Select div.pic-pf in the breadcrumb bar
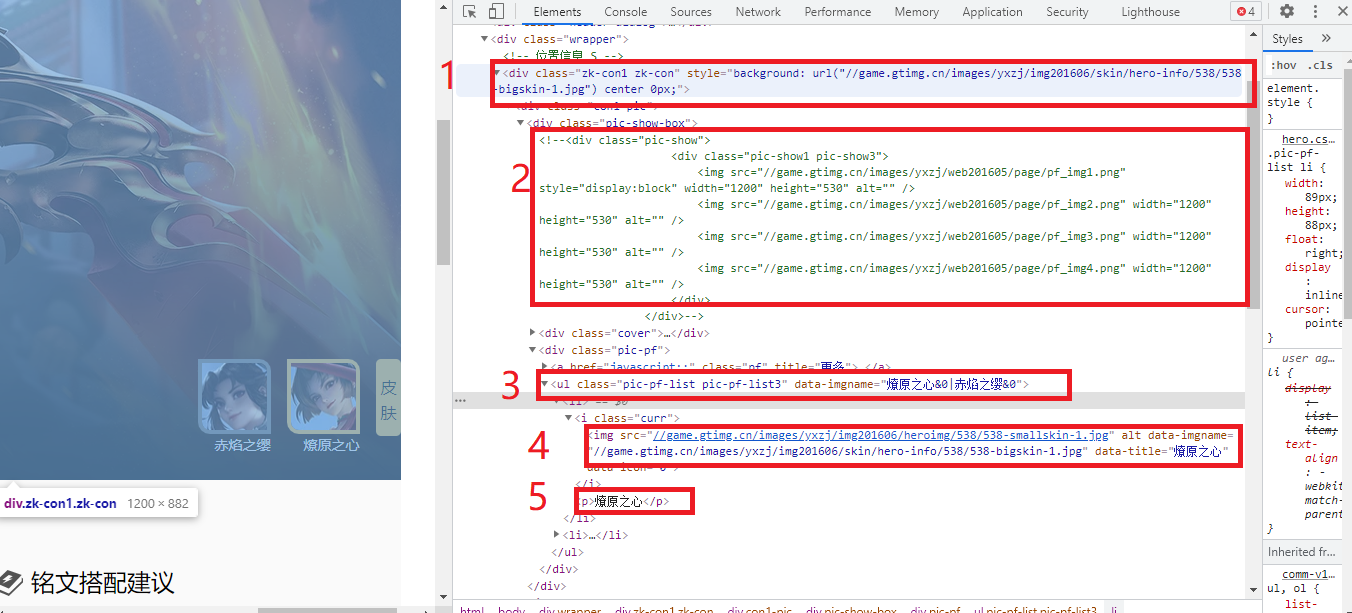This screenshot has height=613, width=1352. point(935,608)
